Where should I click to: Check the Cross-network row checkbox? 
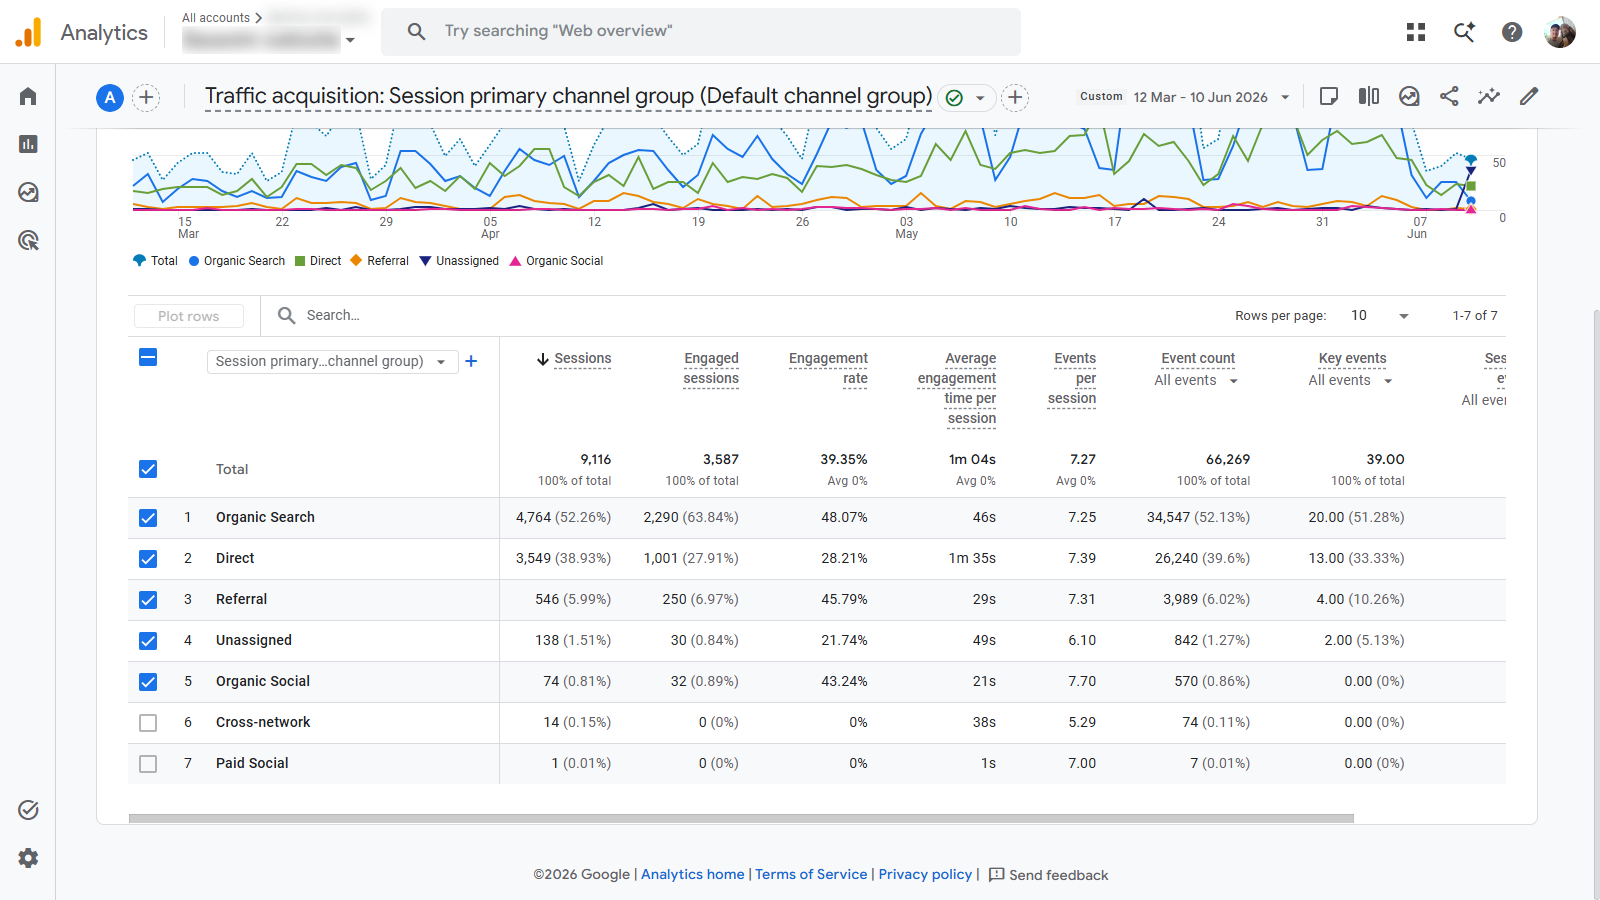click(x=148, y=723)
